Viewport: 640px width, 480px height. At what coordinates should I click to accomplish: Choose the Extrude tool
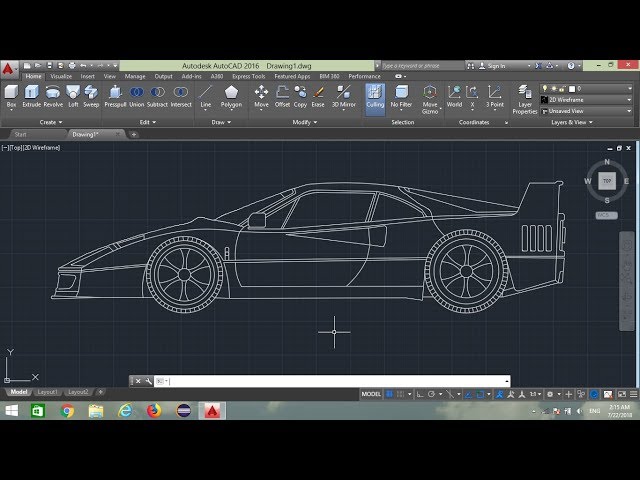coord(31,96)
